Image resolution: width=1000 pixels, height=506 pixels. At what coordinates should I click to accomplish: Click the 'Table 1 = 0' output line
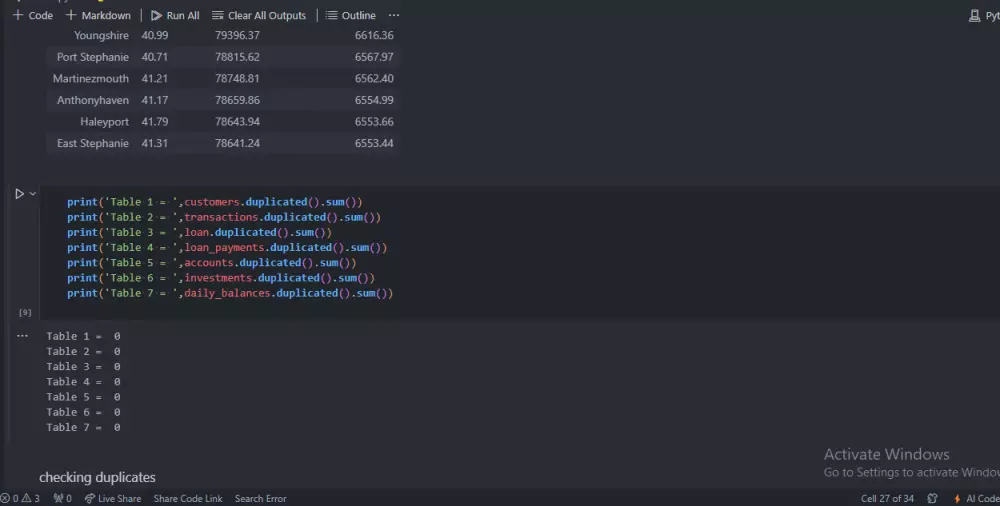[x=83, y=336]
